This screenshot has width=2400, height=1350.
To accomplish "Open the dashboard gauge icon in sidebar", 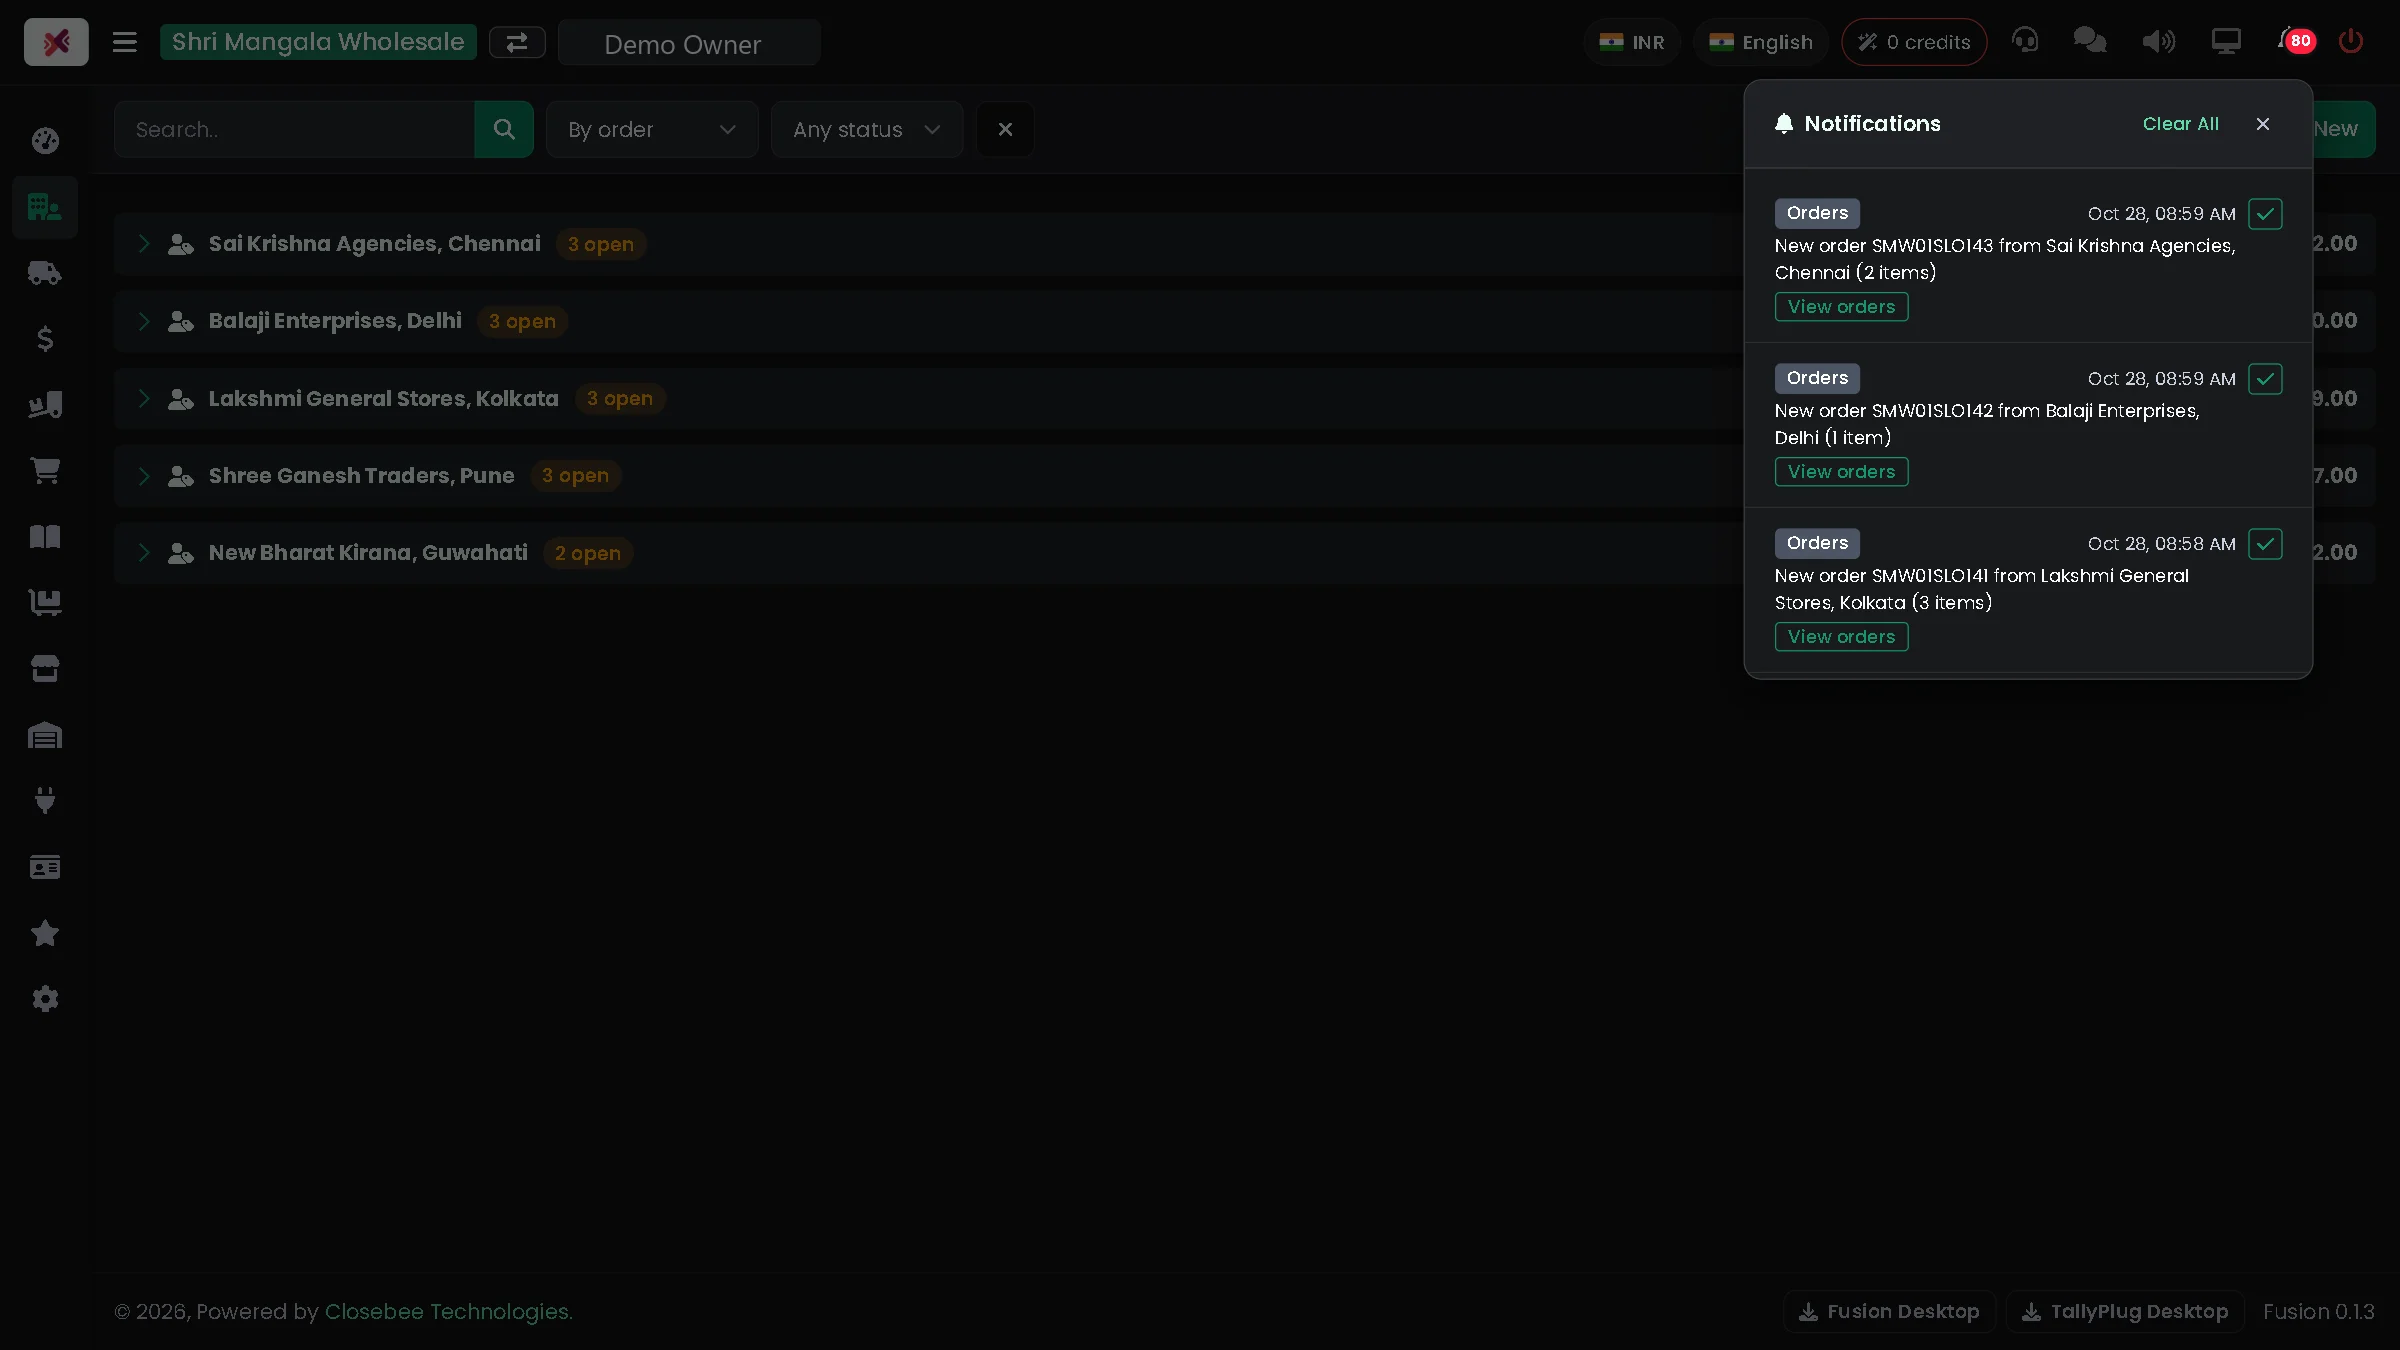I will point(45,141).
